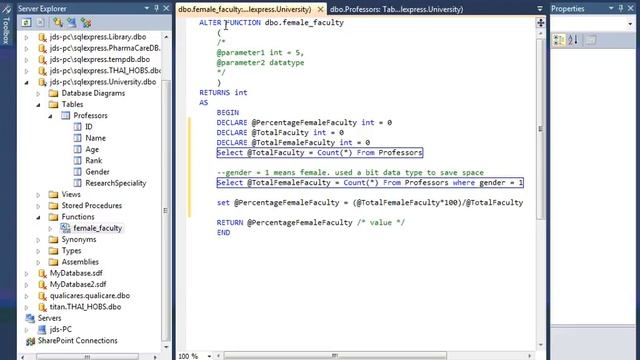Expand jds-pc\sqlexpress.tempdb.dbo connection
Screen dimensions: 640x360
tap(27, 60)
